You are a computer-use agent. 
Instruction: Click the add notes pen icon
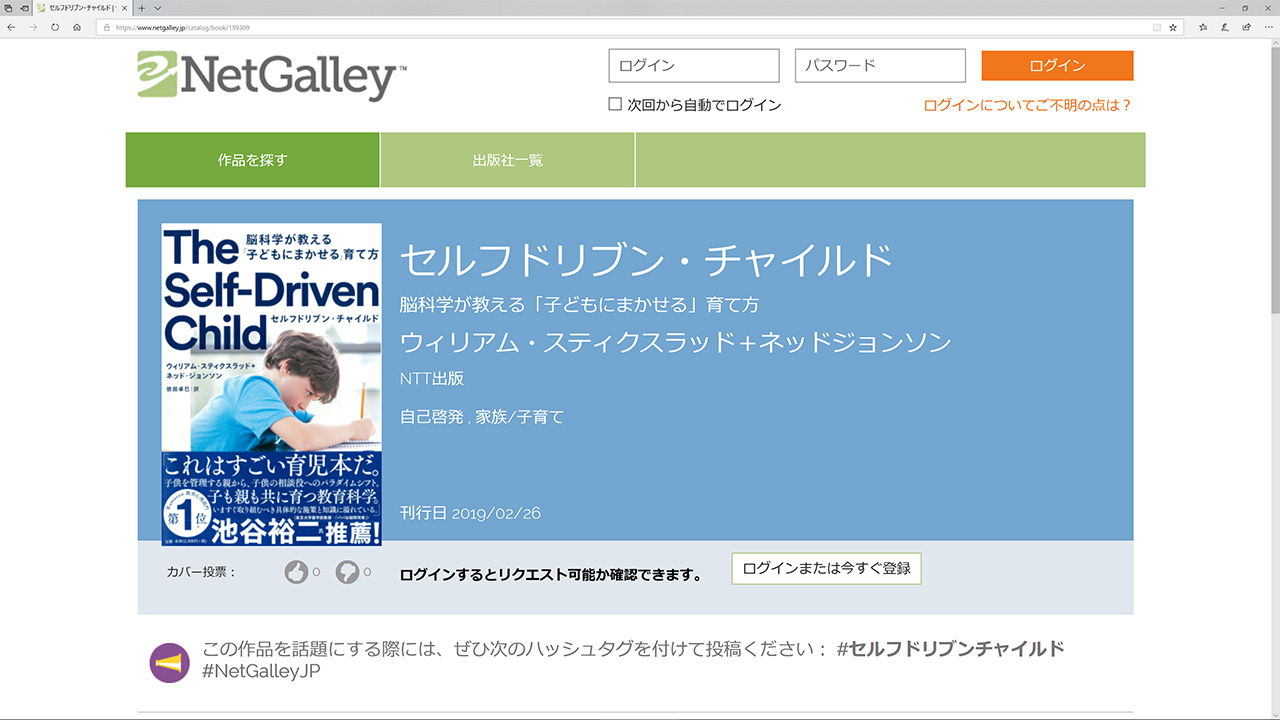[1224, 27]
